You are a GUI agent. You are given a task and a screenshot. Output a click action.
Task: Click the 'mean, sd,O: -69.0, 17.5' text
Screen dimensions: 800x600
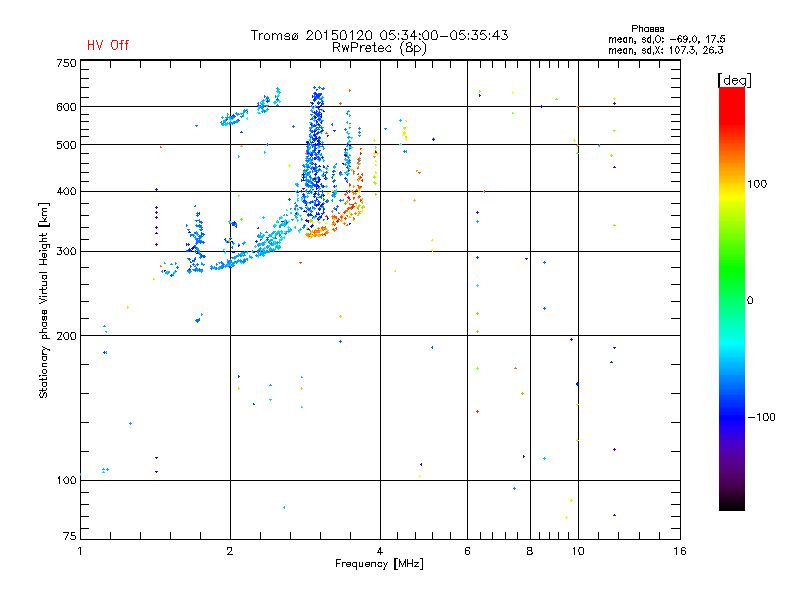666,39
